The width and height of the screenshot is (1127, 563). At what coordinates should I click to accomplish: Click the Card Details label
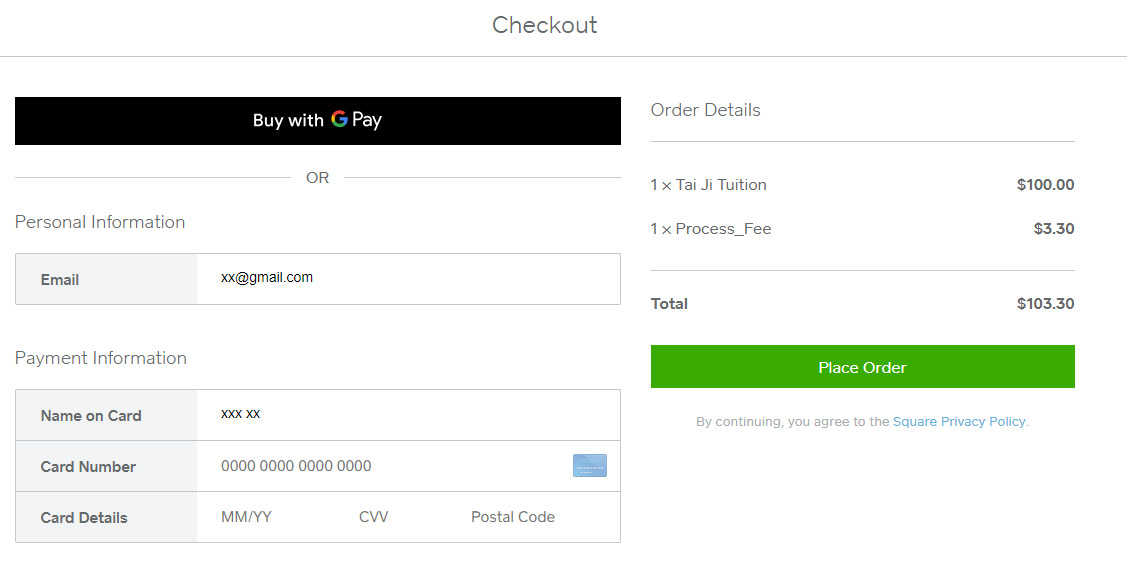coord(84,518)
